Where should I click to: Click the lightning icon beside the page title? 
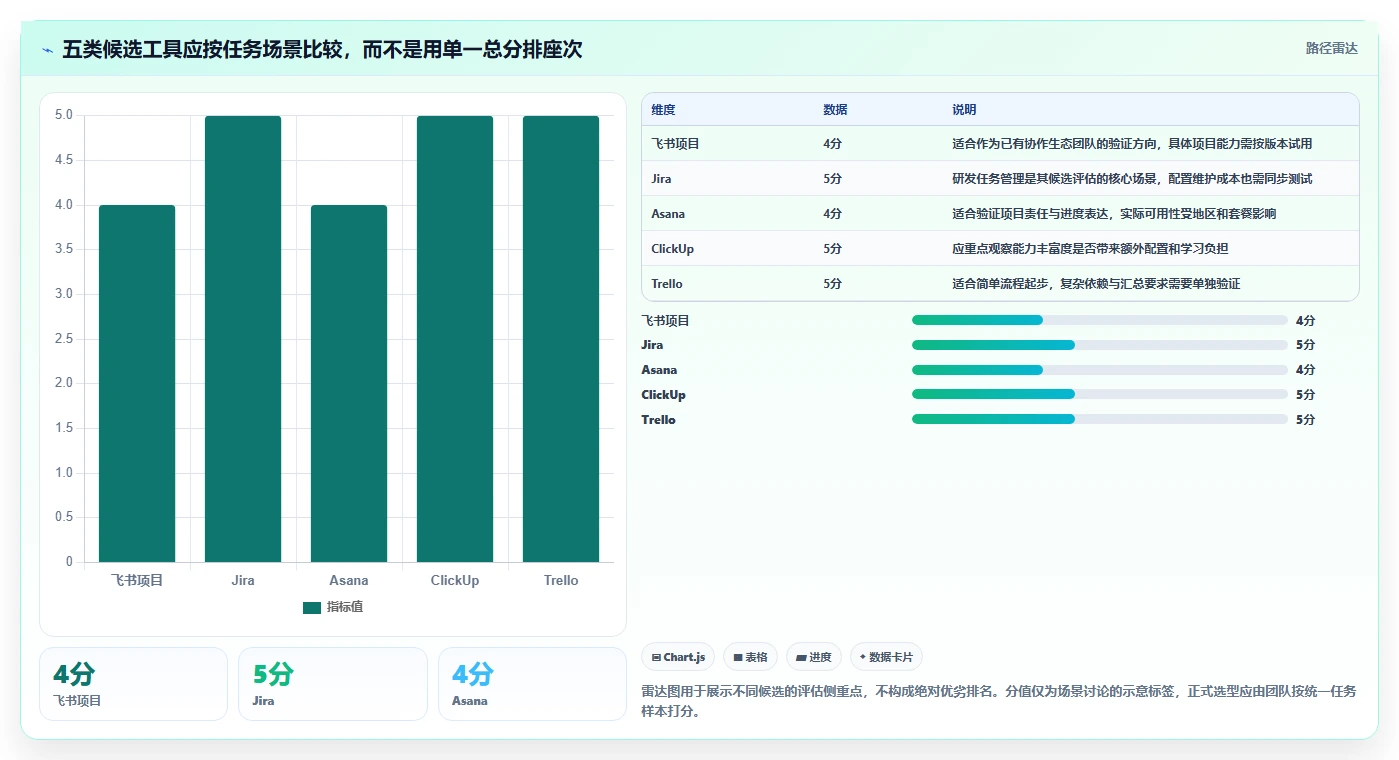click(48, 50)
